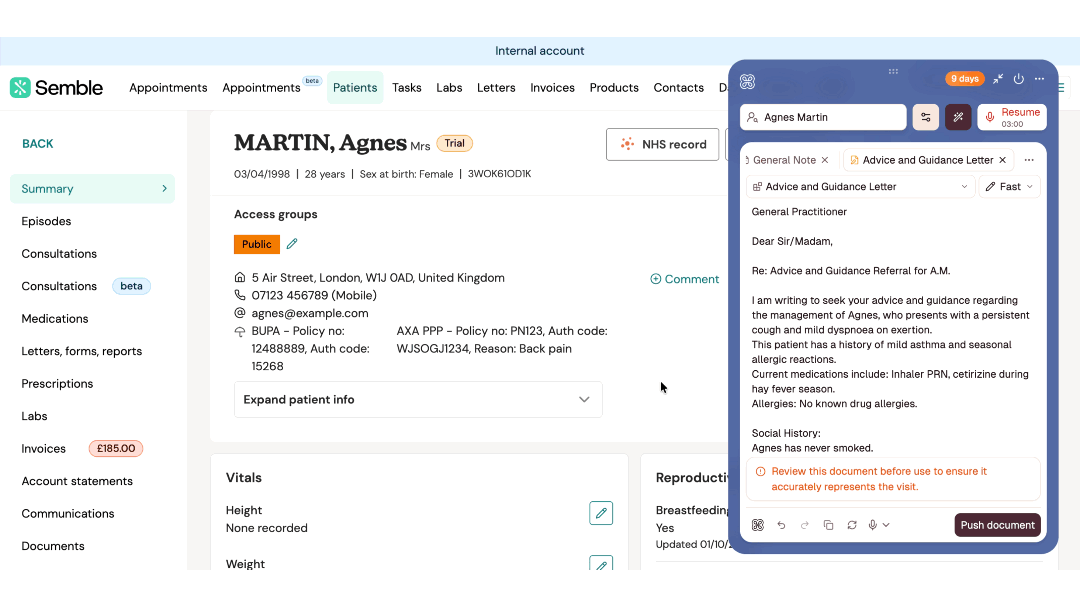The width and height of the screenshot is (1080, 608).
Task: Open Invoices in the top navigation
Action: (552, 87)
